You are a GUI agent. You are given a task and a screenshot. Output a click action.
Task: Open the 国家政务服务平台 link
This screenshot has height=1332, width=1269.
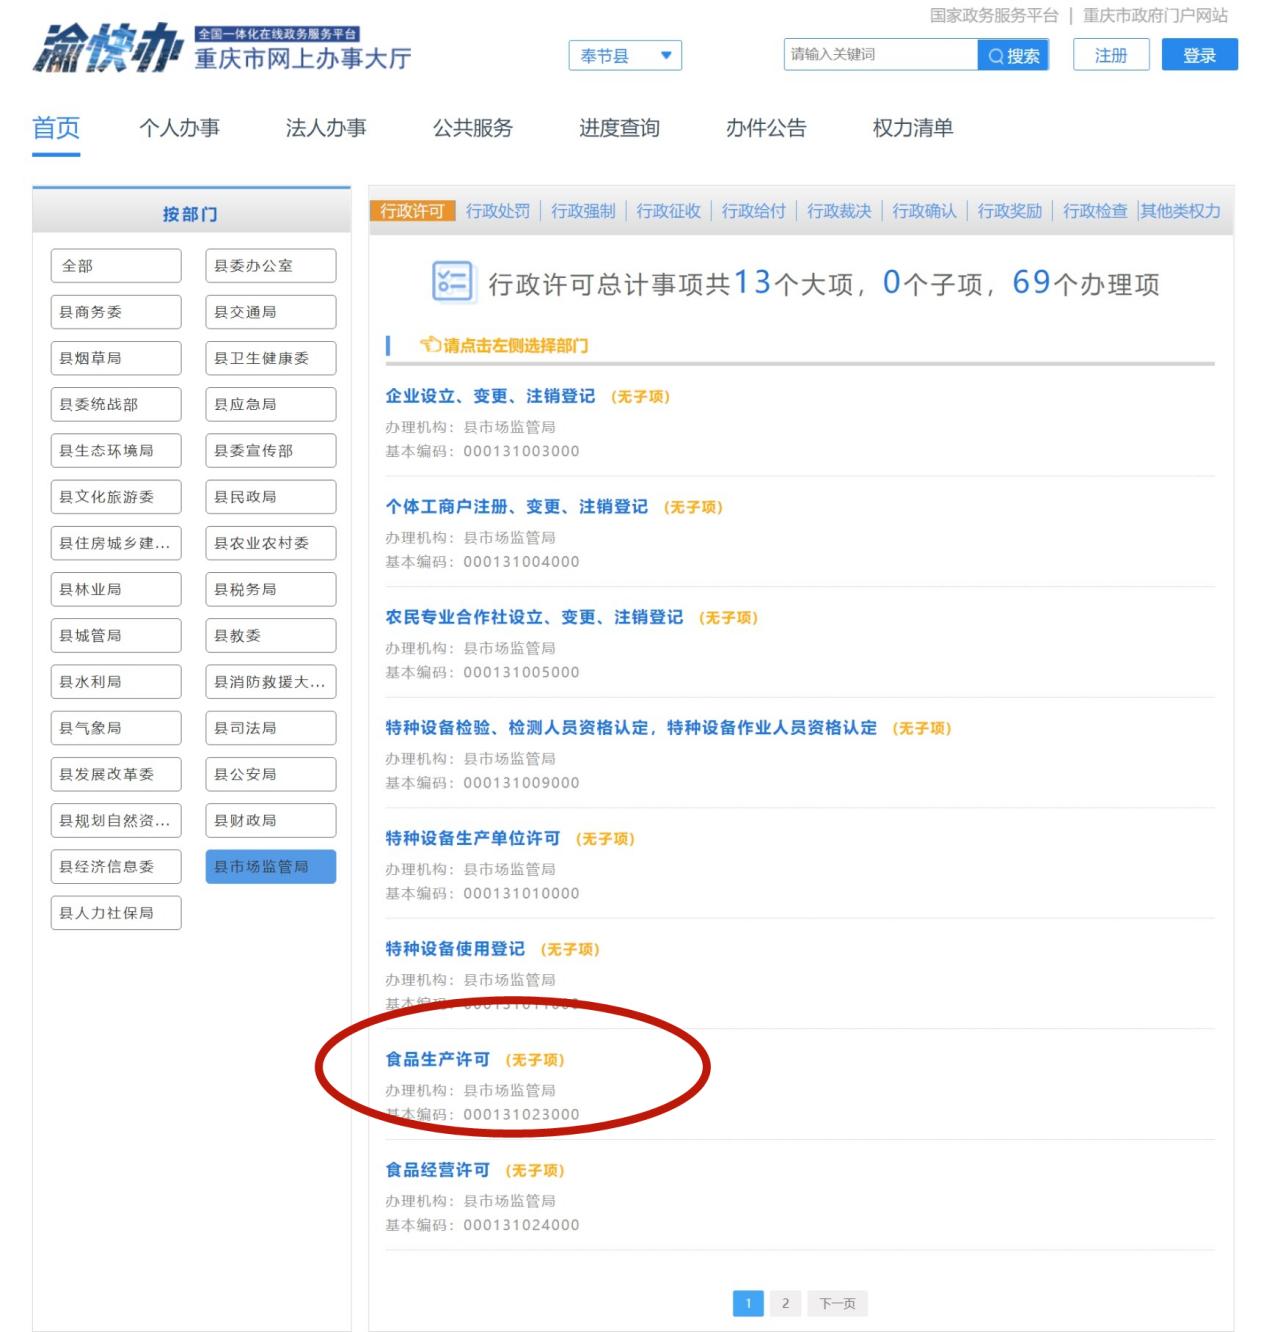993,15
